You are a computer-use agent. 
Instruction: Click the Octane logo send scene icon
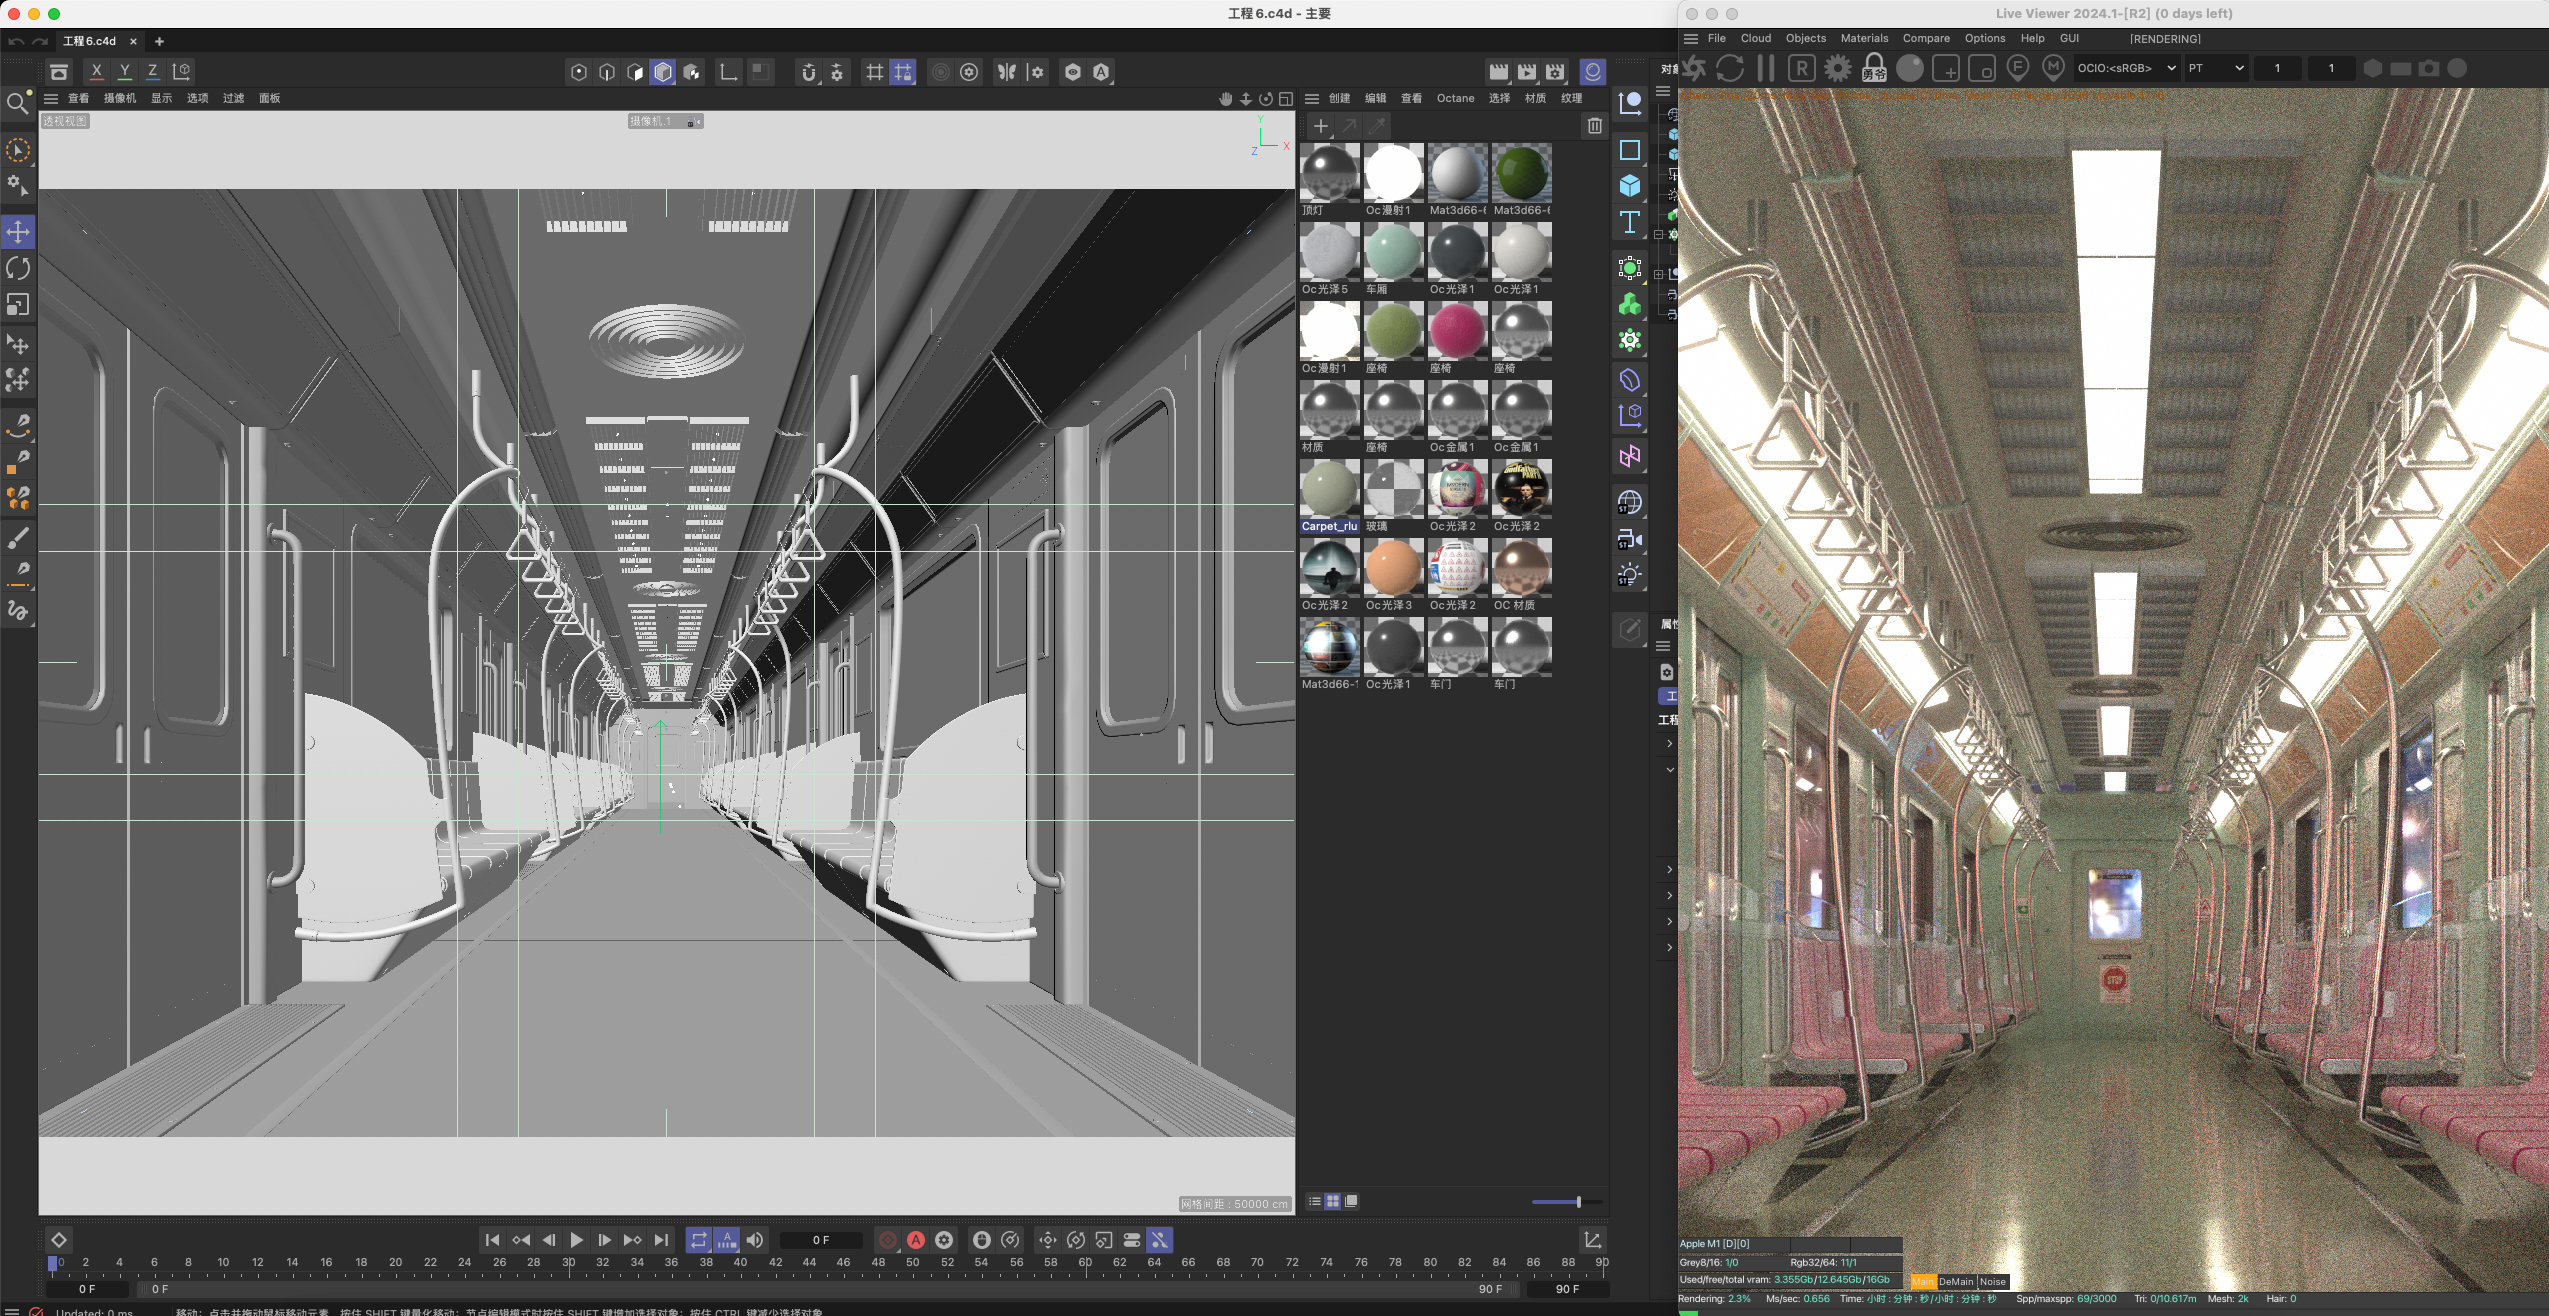[1694, 68]
